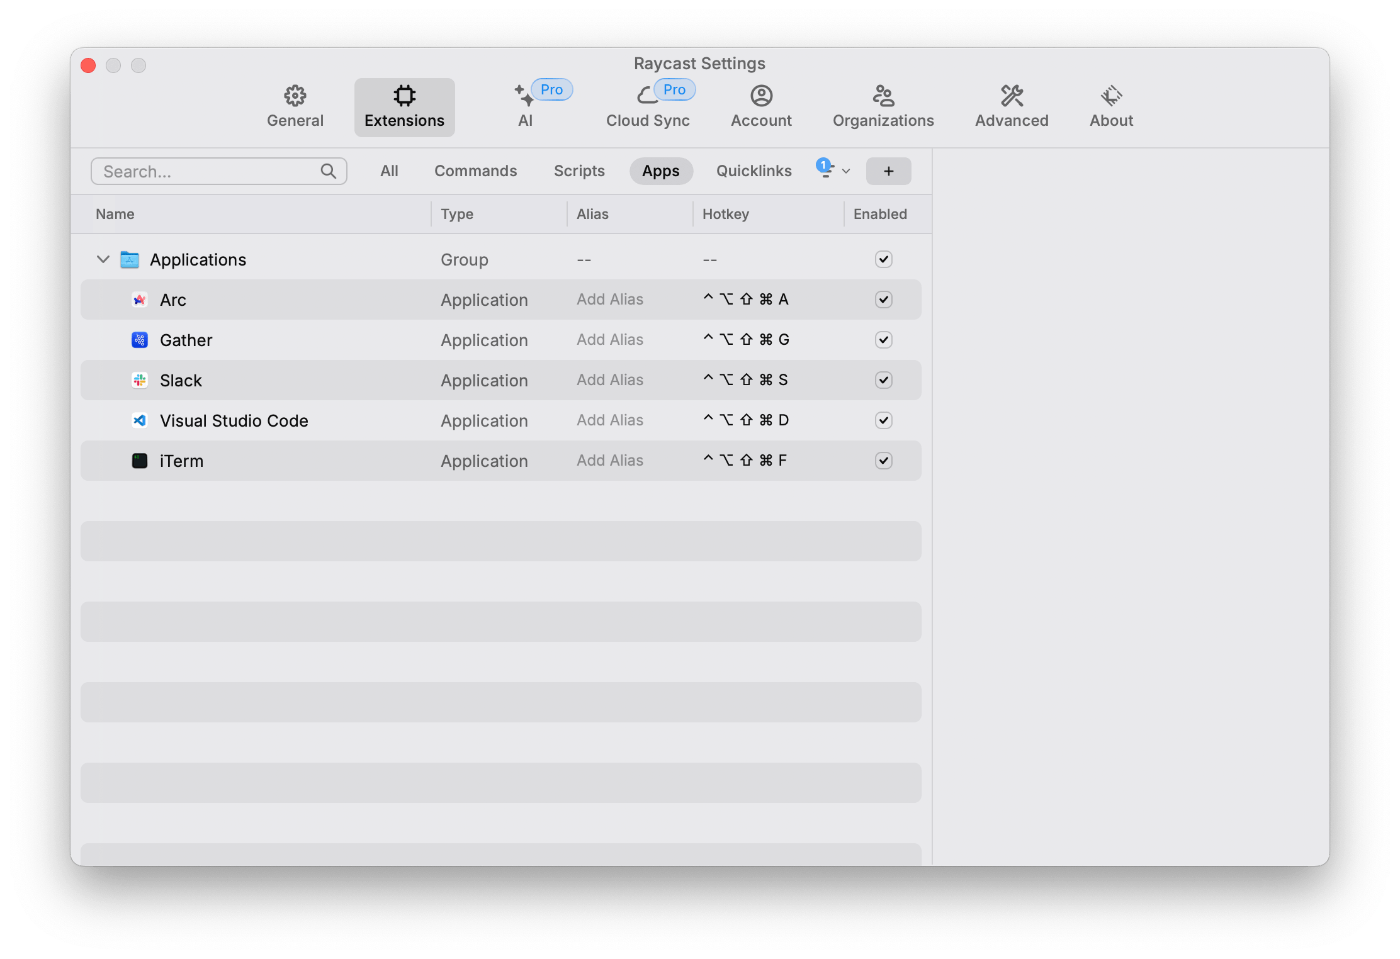Go to Organizations settings

(883, 107)
